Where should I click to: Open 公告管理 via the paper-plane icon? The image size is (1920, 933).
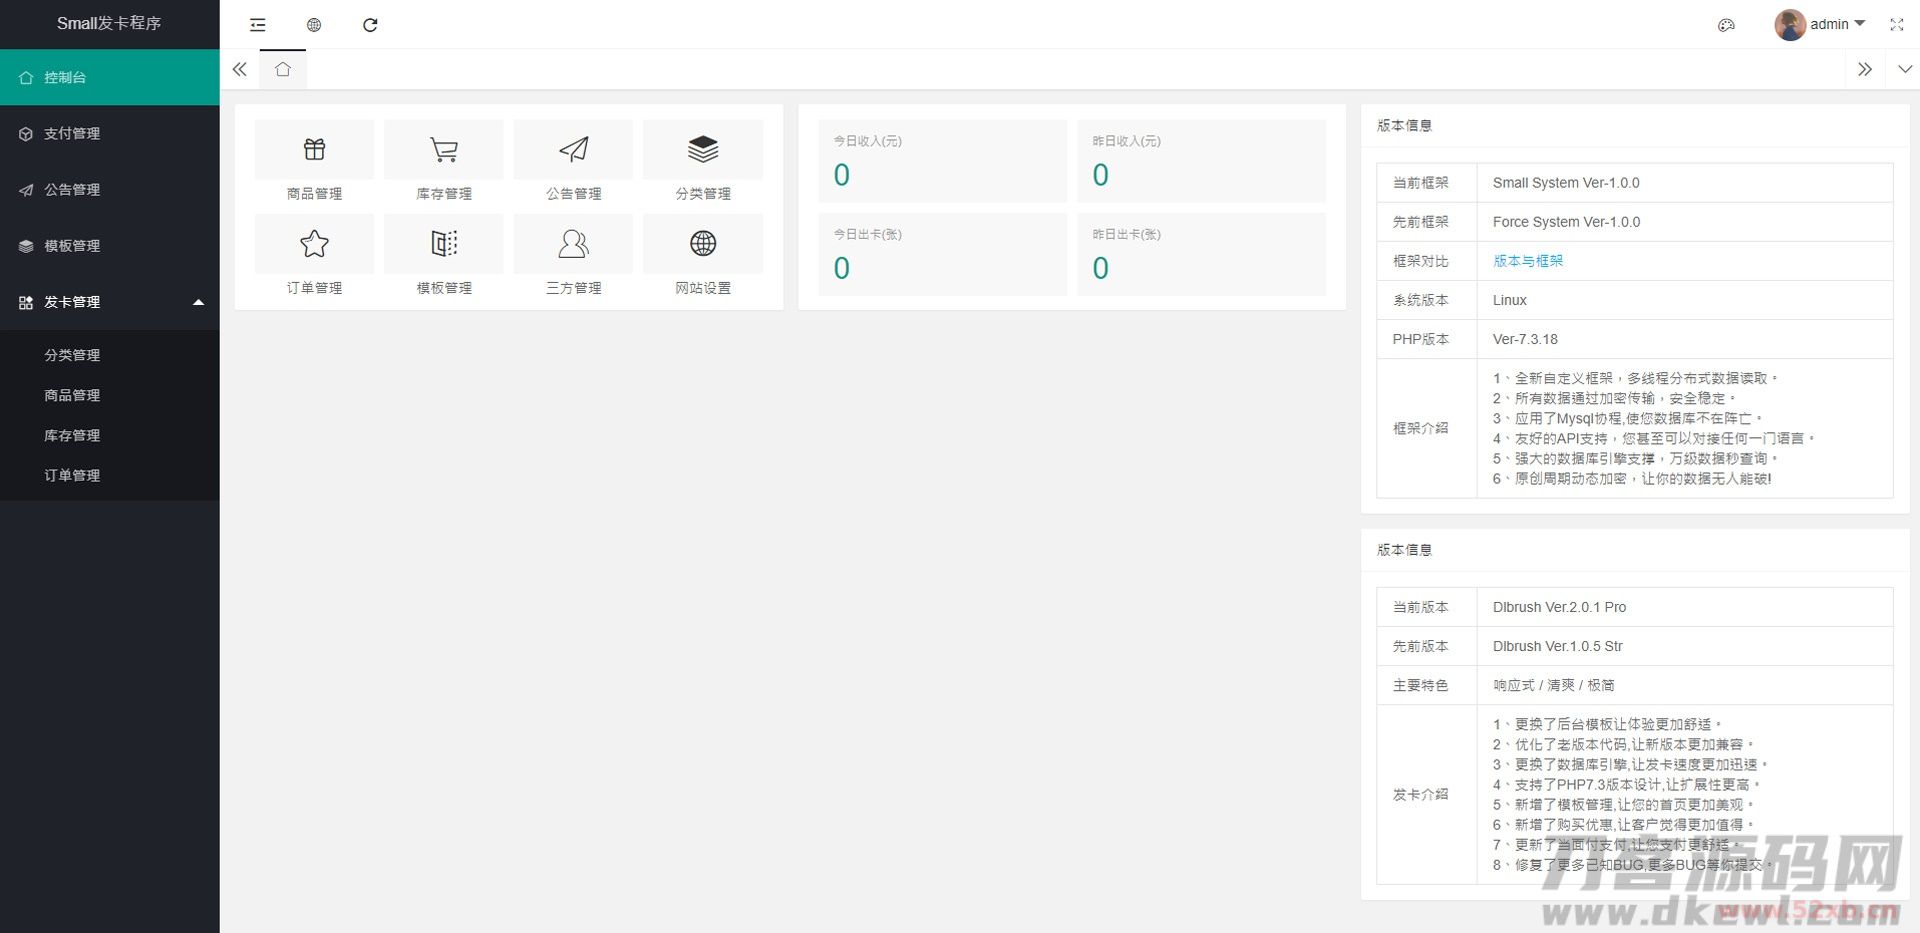tap(573, 148)
